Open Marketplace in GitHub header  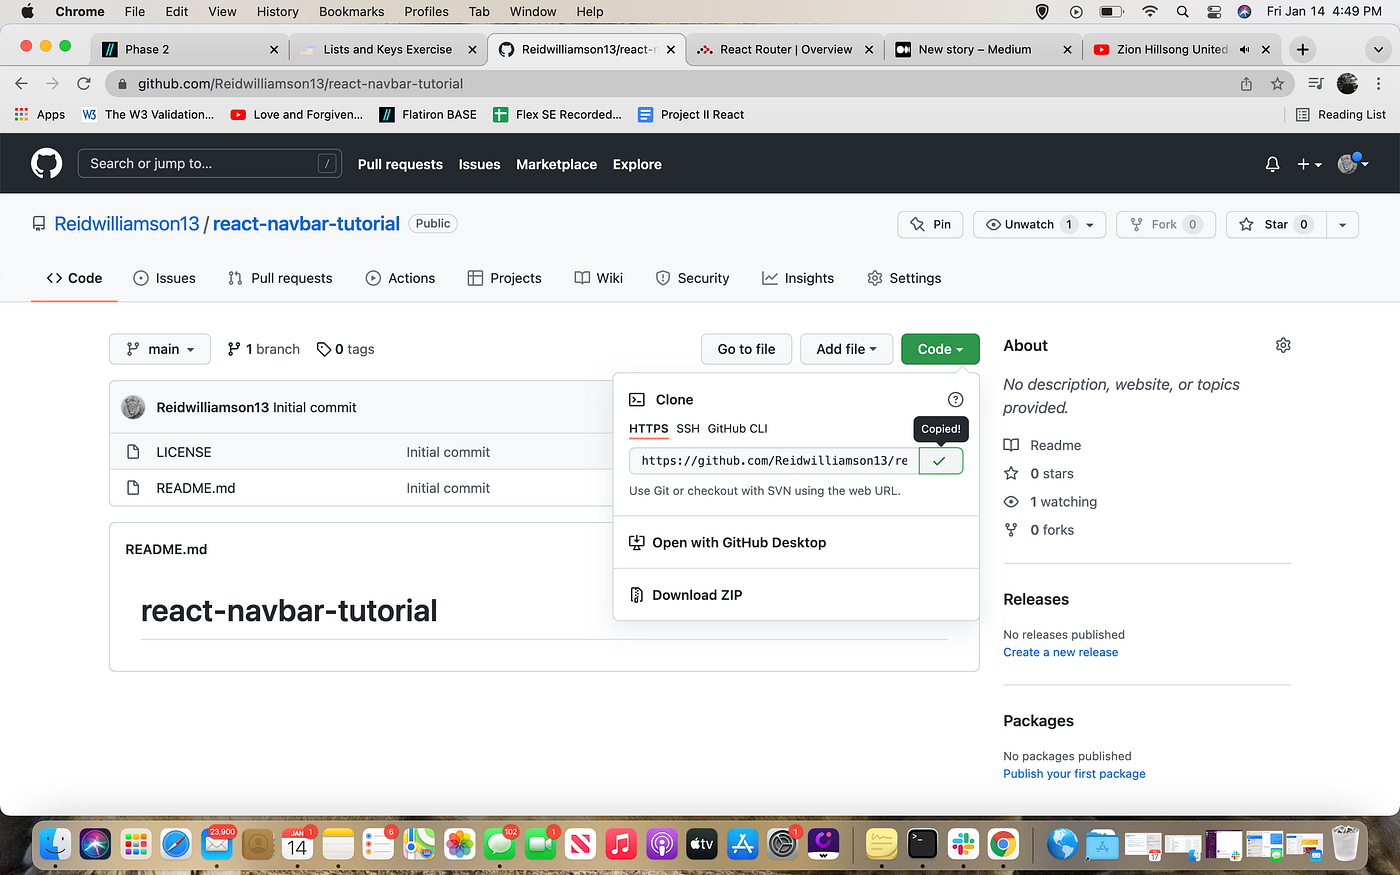coord(556,164)
